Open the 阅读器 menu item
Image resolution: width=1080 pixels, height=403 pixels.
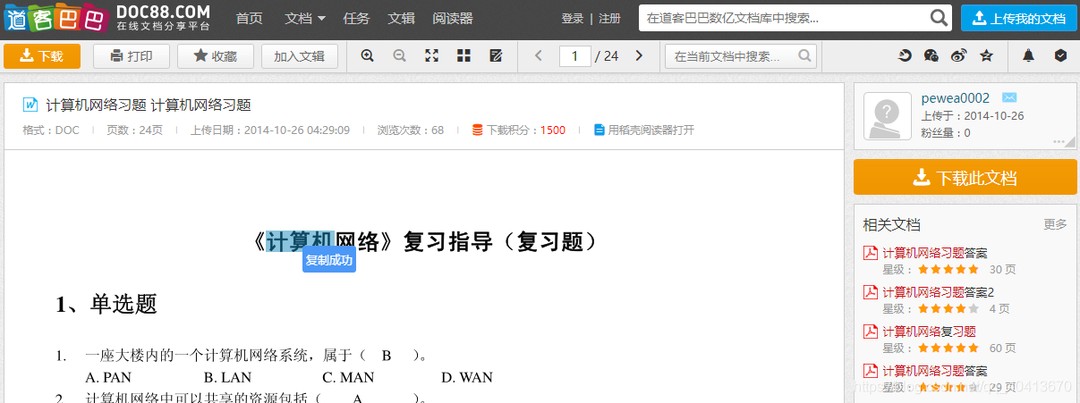pos(453,18)
